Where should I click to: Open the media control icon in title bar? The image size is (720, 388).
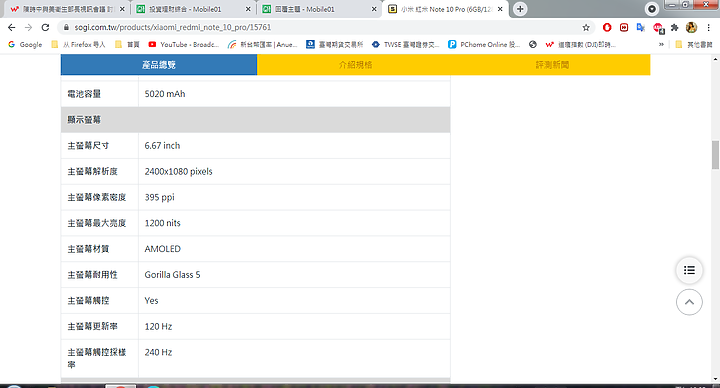tap(652, 9)
